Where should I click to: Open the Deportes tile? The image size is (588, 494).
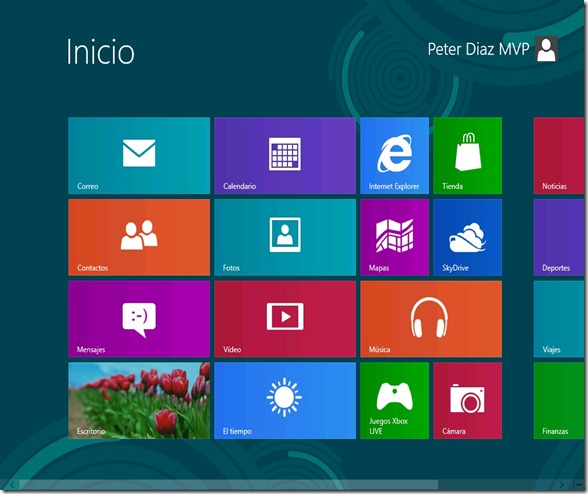(559, 237)
